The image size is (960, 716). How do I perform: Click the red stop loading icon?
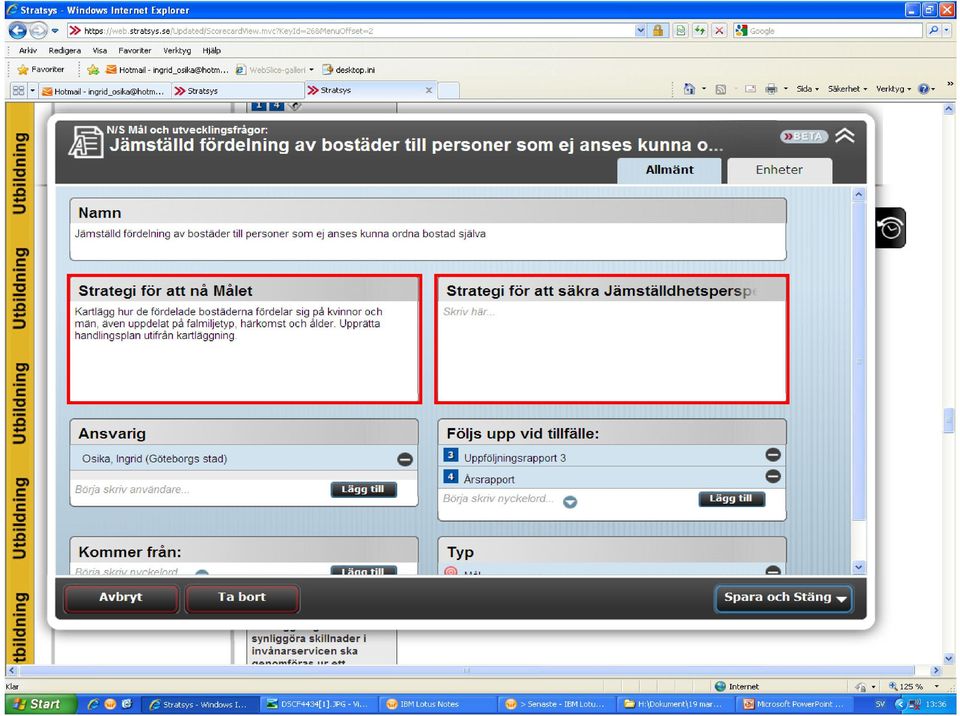click(x=719, y=31)
